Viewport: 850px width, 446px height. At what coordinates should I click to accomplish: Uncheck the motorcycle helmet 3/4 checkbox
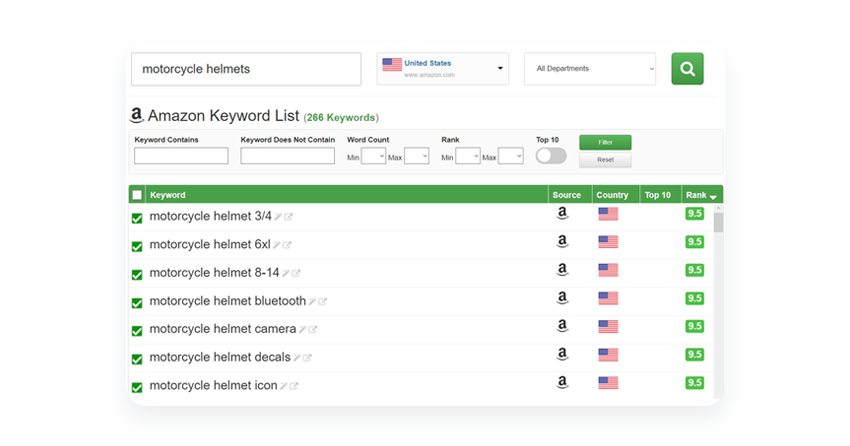tap(137, 218)
